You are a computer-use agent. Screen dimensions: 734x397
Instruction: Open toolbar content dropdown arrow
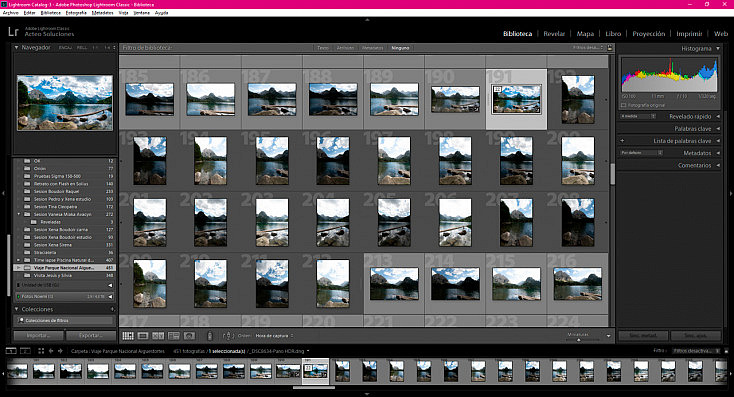point(608,336)
